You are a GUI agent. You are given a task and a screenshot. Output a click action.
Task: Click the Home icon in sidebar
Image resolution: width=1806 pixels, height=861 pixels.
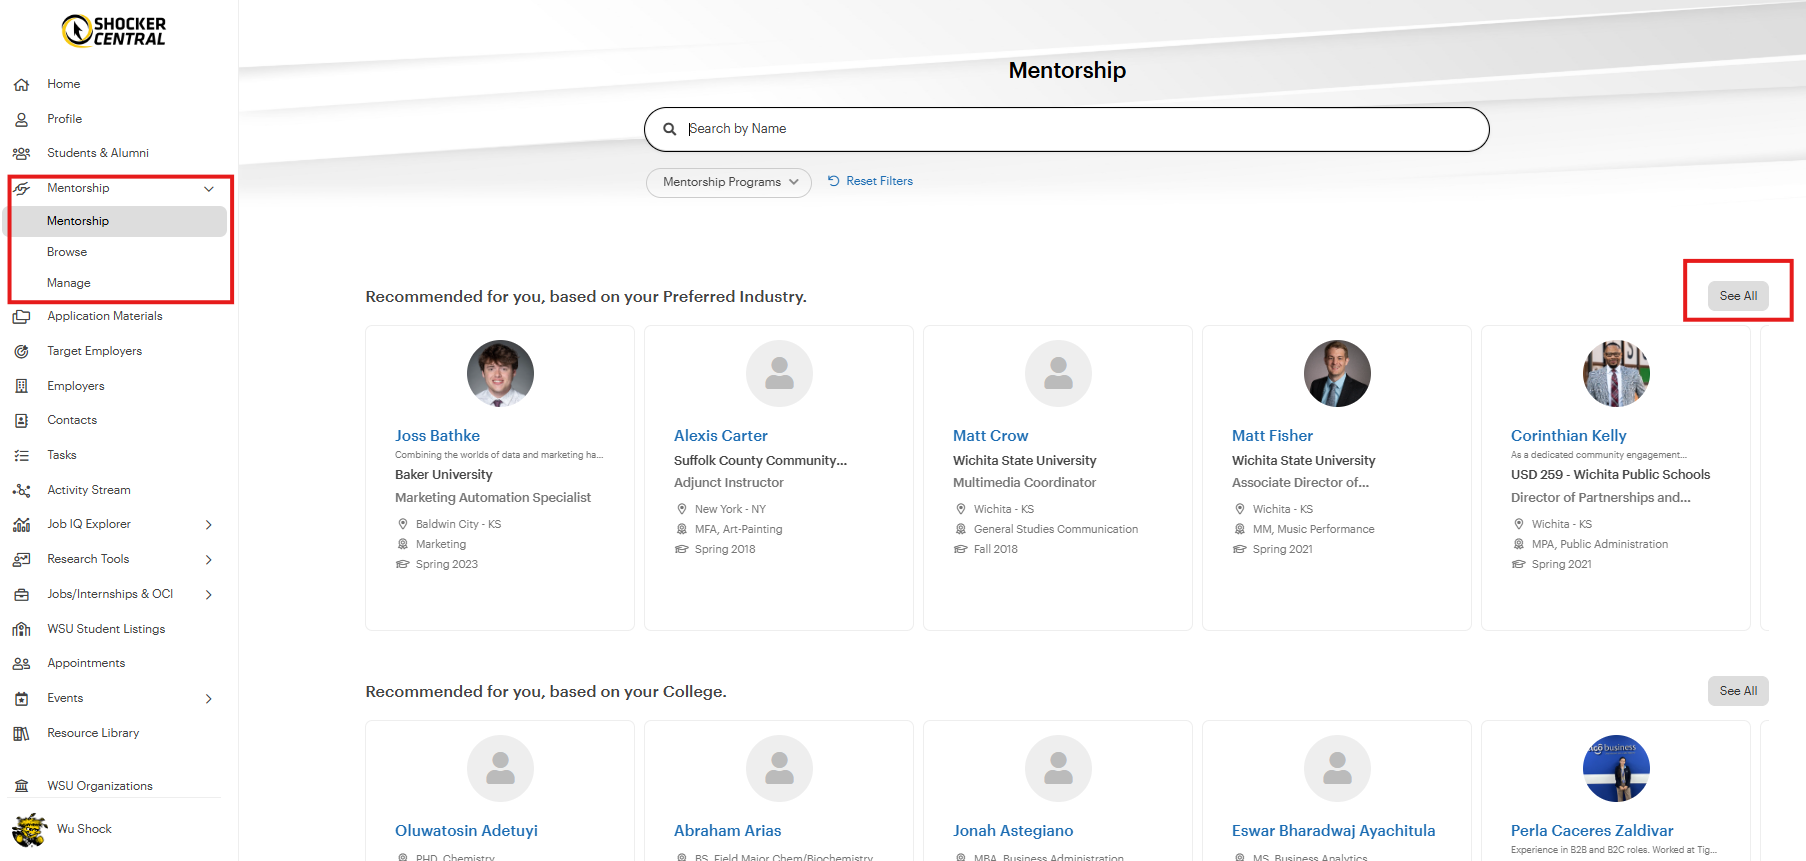click(21, 85)
